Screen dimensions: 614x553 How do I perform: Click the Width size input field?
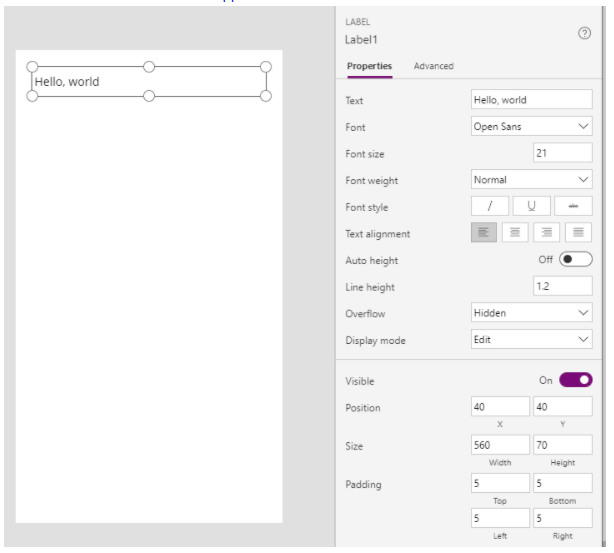(500, 445)
